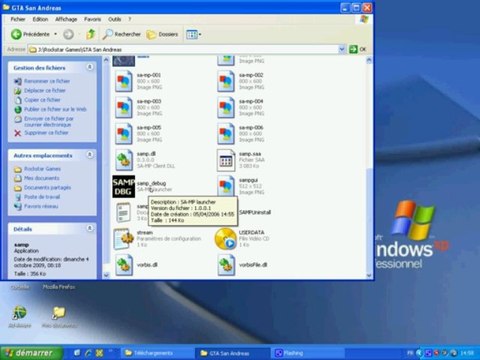Screen dimensions: 480x360
Task: Click the third quick launch icon
Action: (x=99, y=353)
